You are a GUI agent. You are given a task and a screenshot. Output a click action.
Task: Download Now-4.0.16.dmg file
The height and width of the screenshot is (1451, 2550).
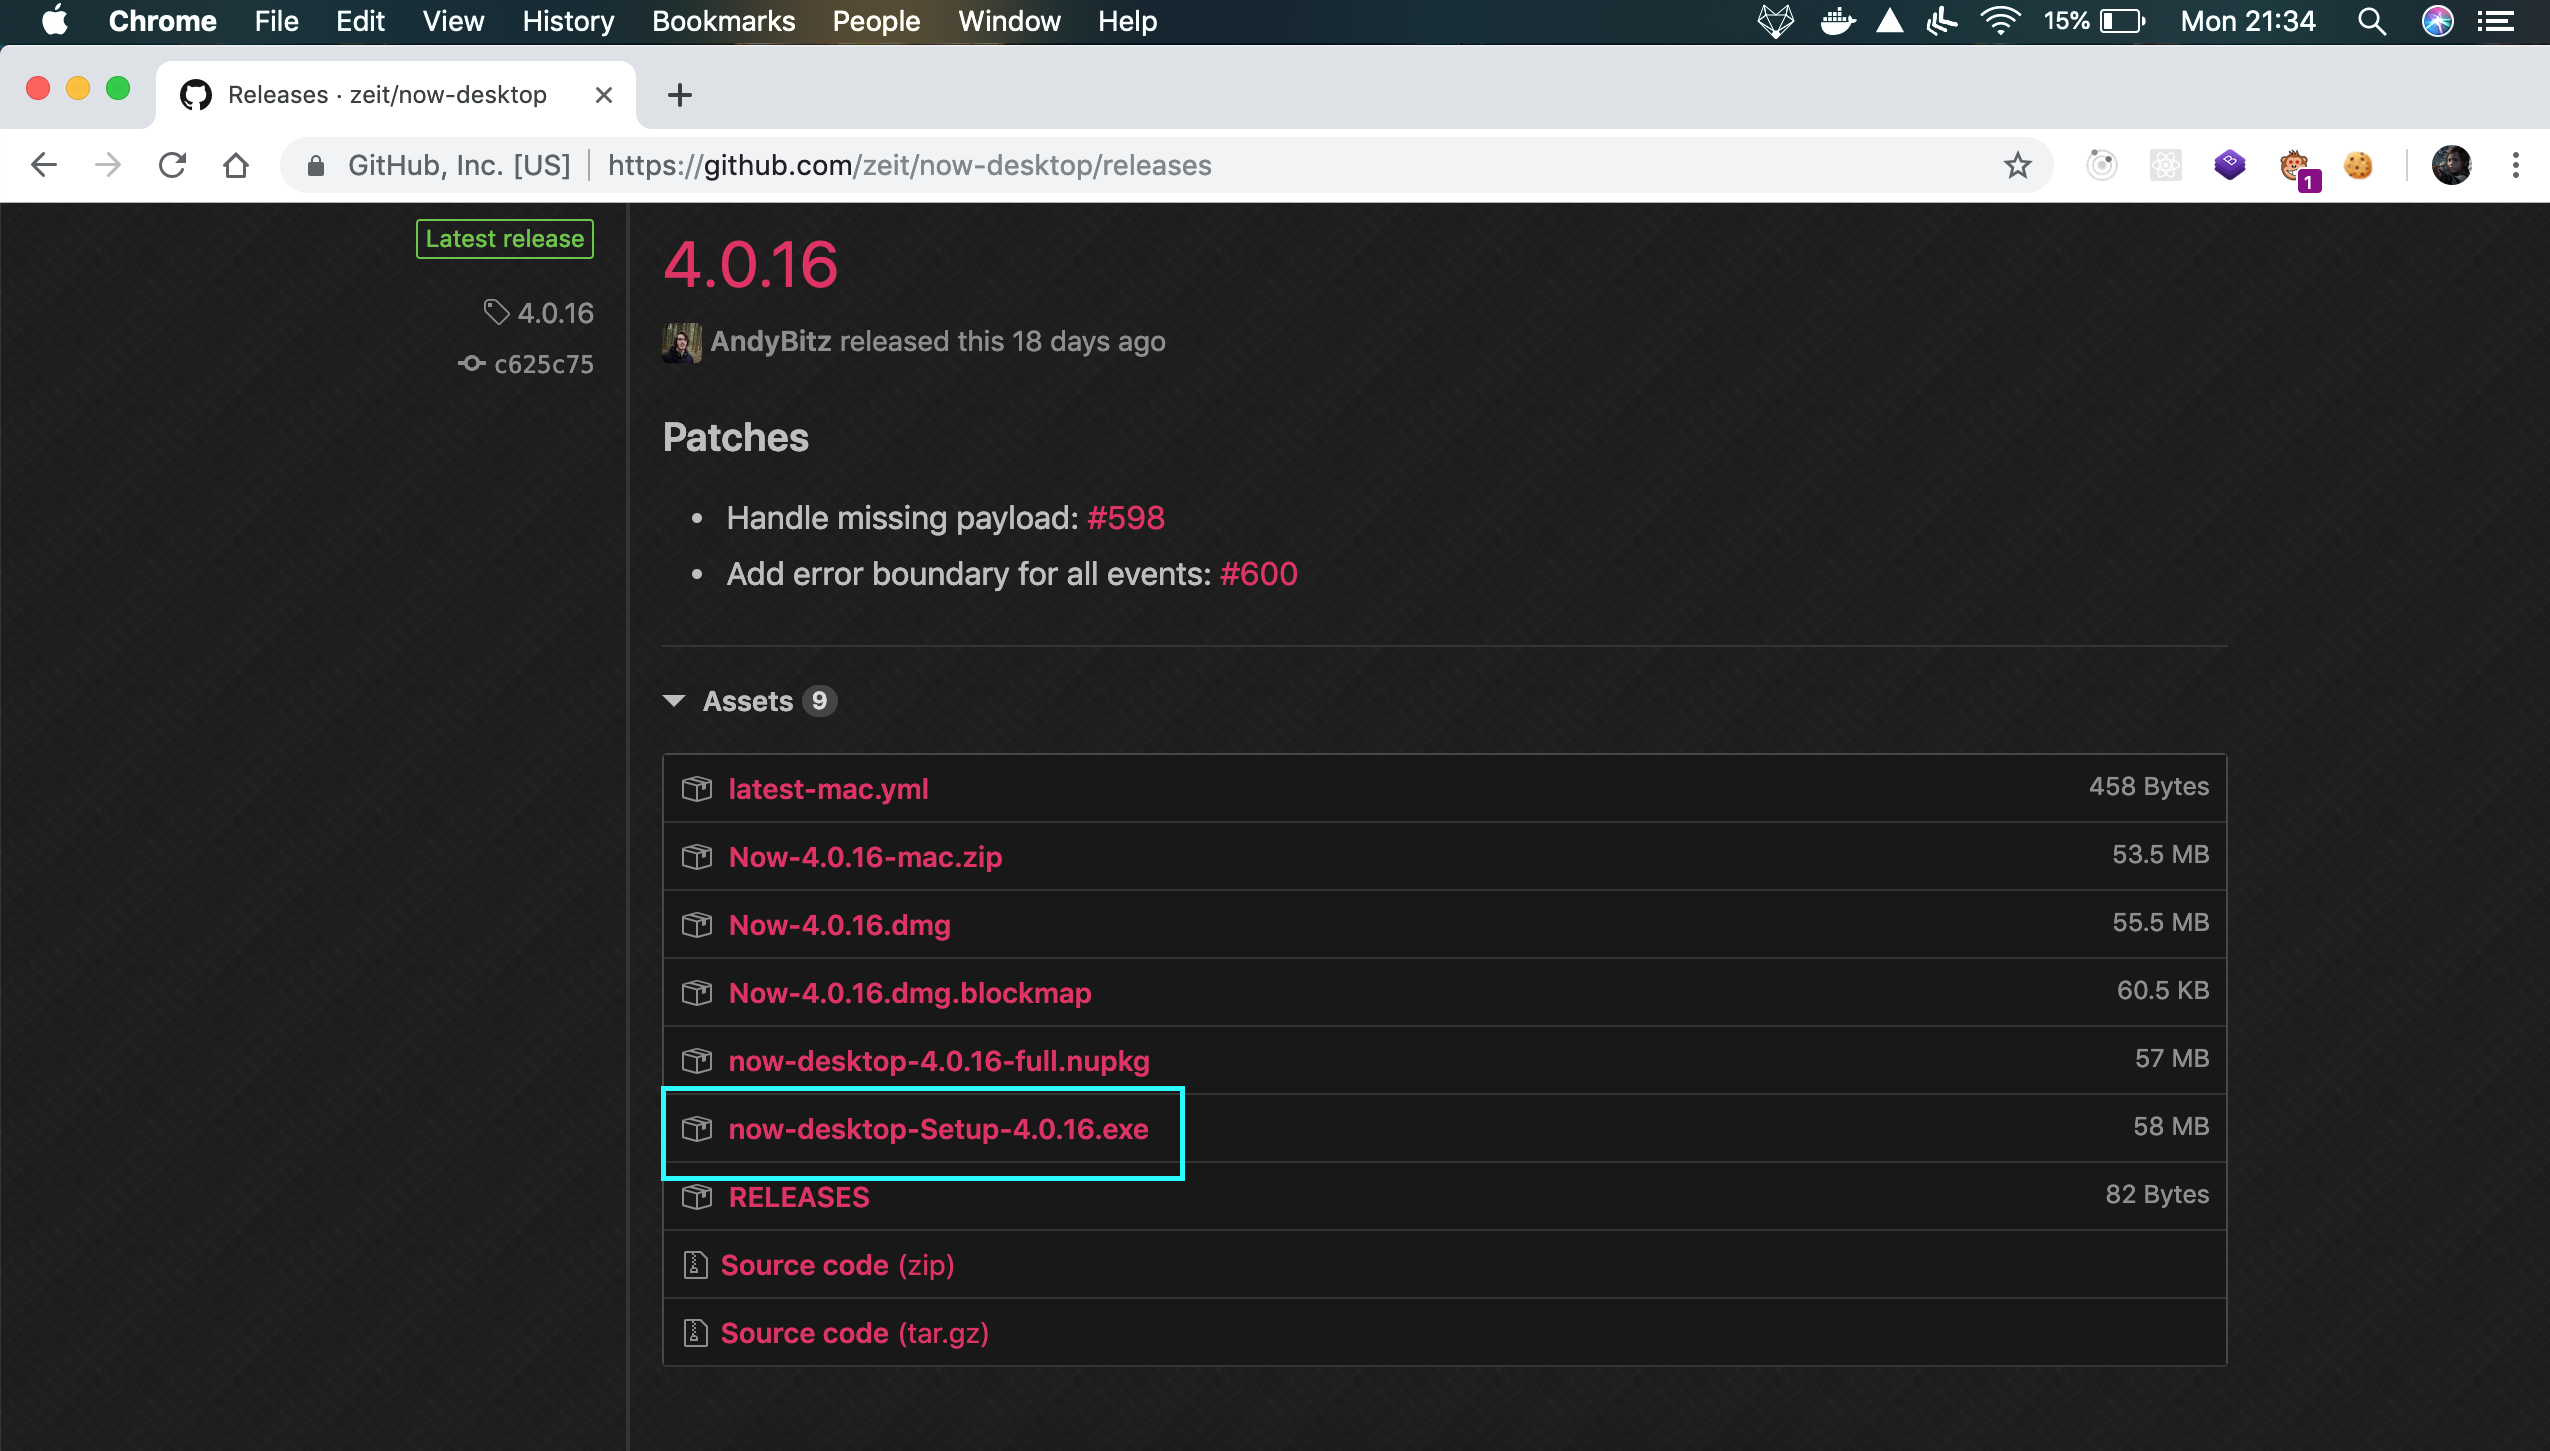tap(839, 925)
